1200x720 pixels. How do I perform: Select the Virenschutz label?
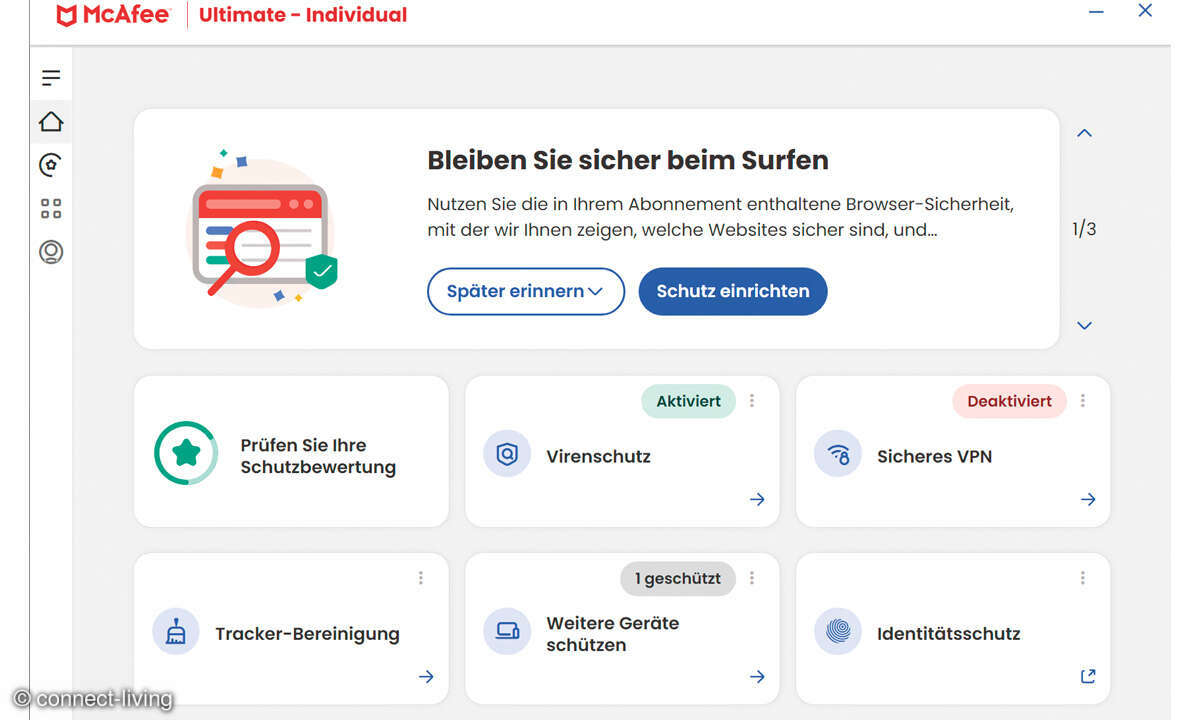pyautogui.click(x=598, y=456)
